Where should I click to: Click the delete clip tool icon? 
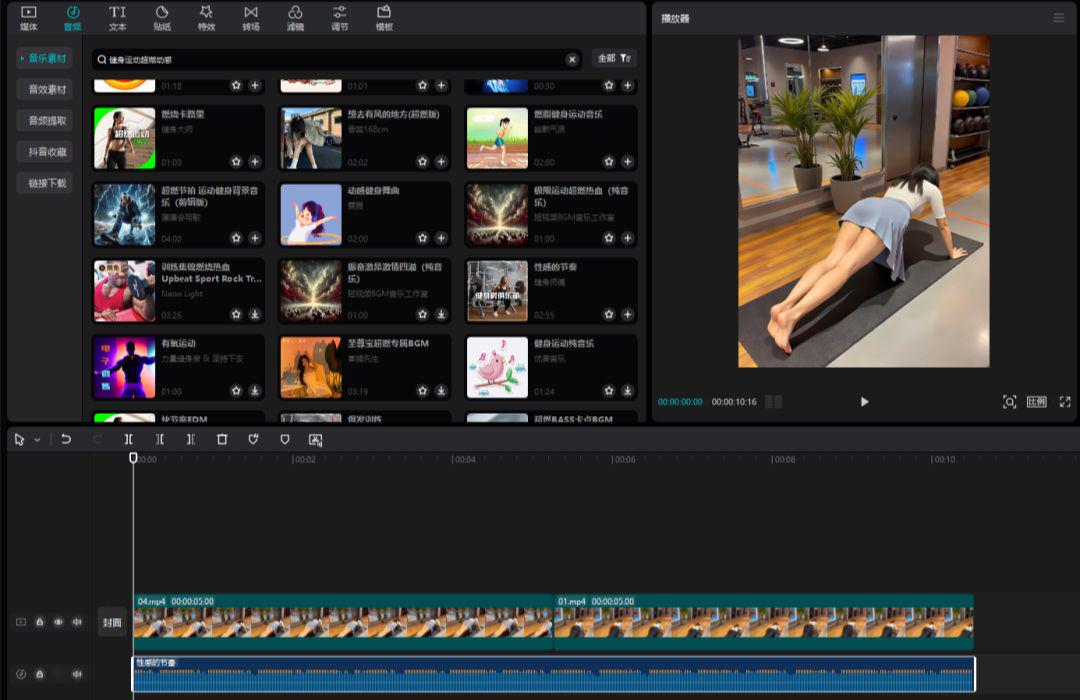click(x=221, y=439)
